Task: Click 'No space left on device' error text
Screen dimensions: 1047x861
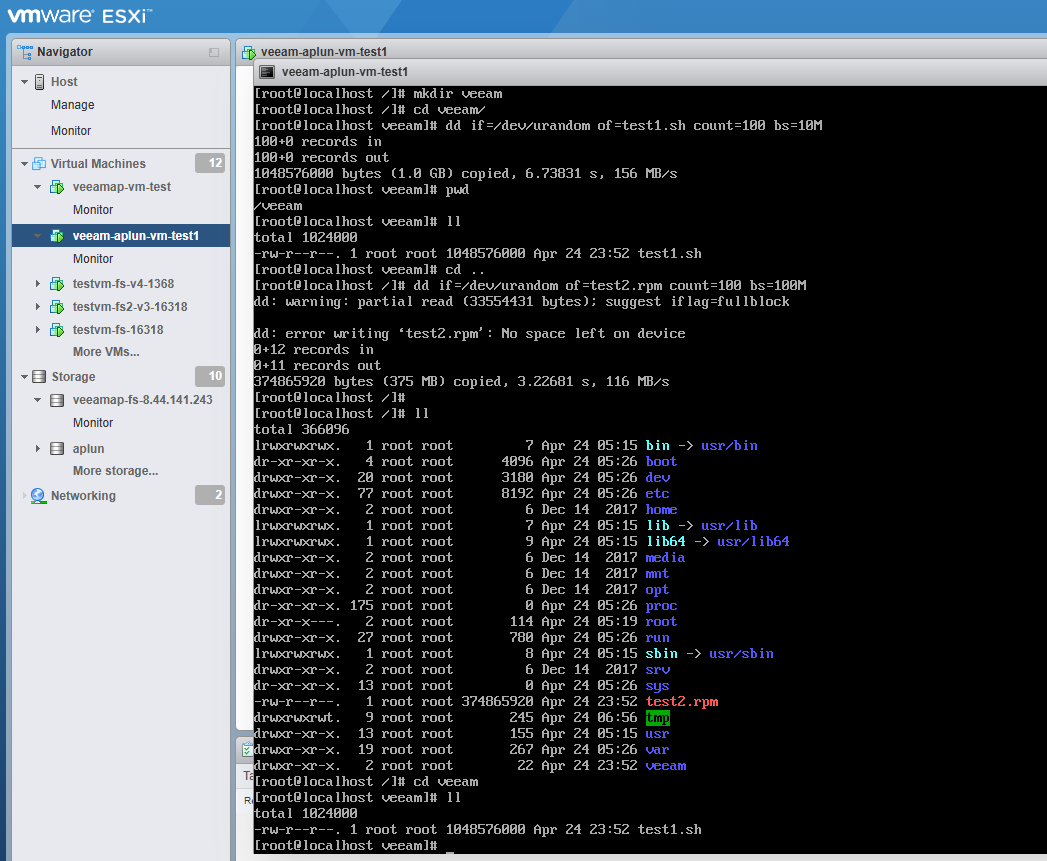Action: pyautogui.click(x=593, y=333)
